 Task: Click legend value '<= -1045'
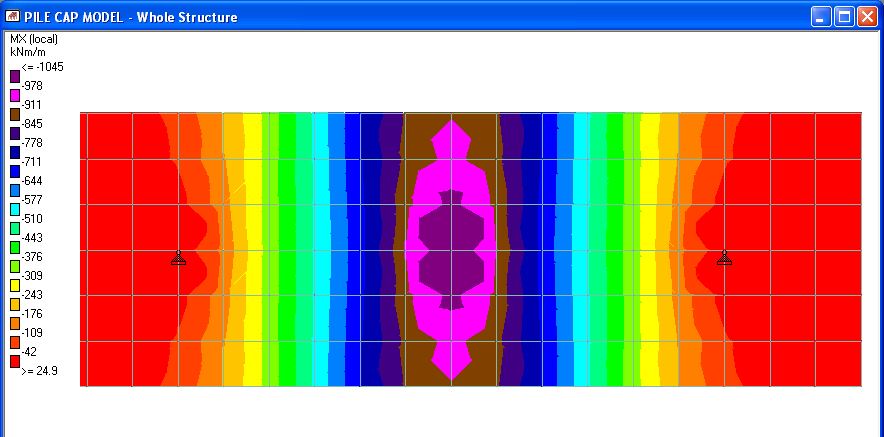[42, 67]
